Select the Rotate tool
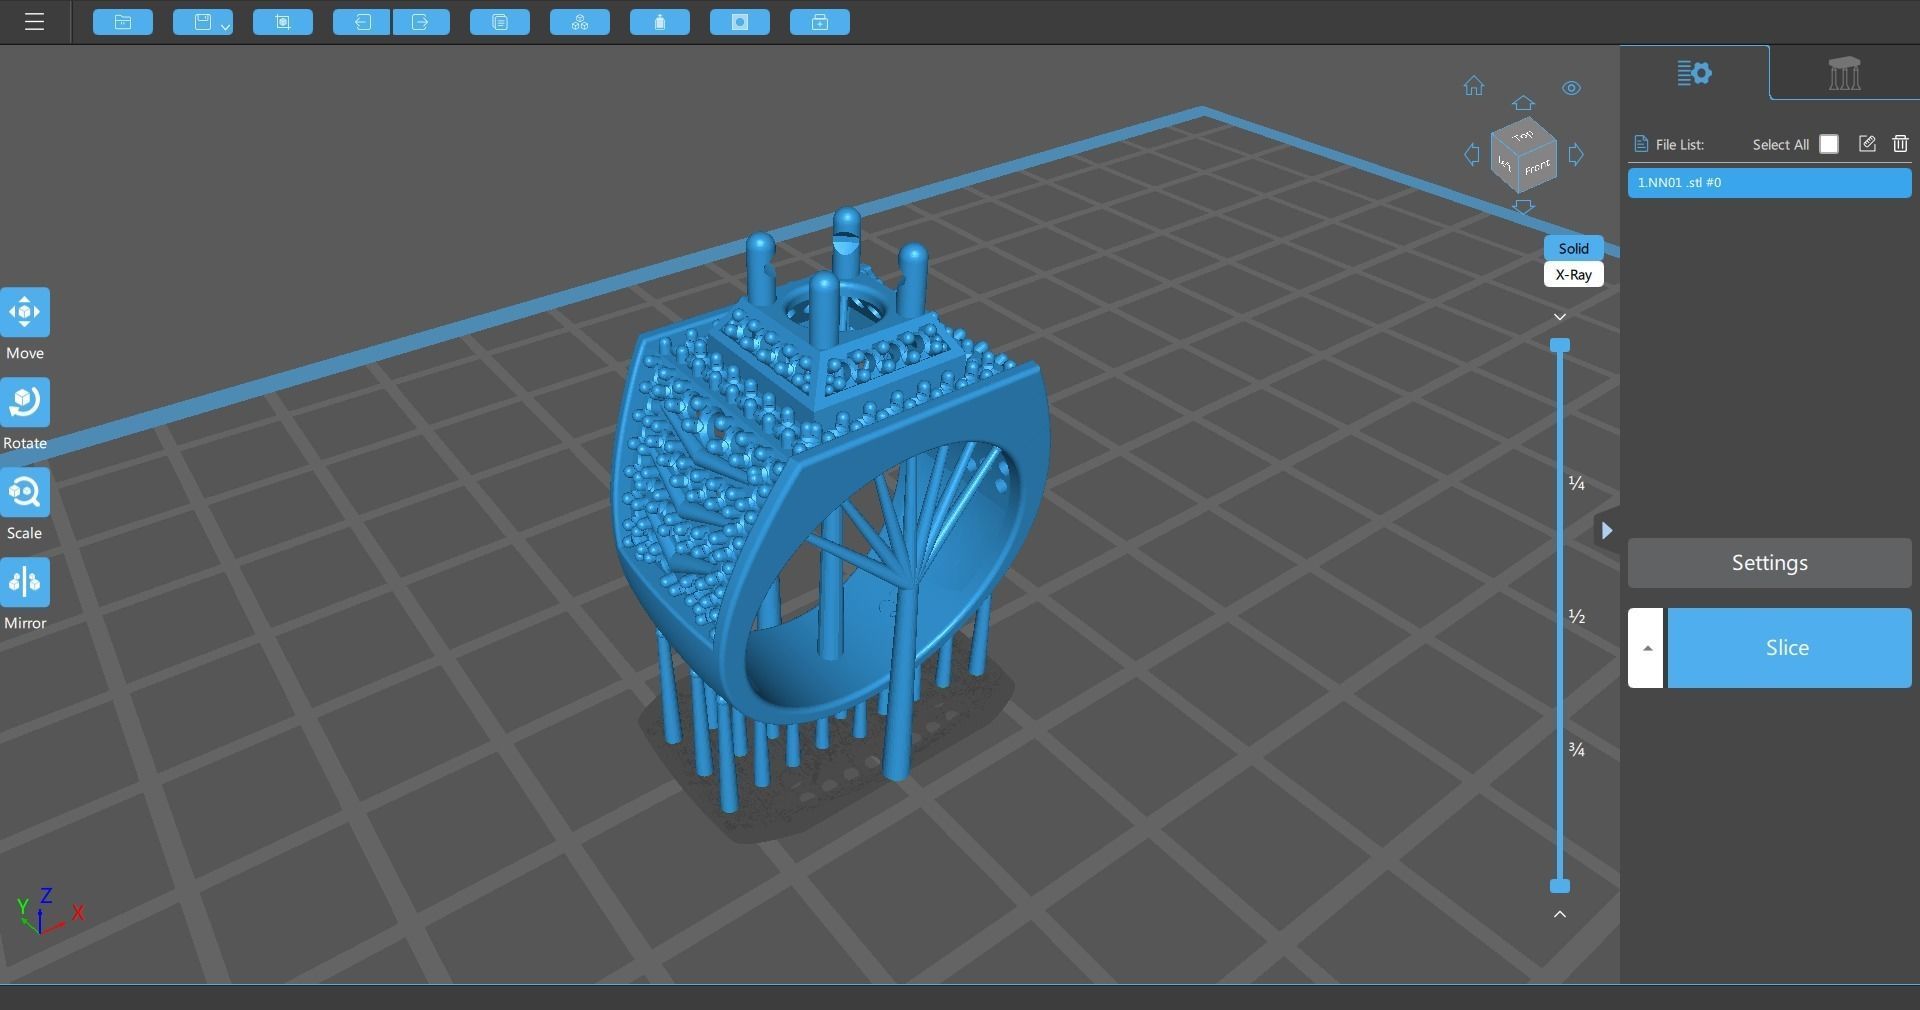 pyautogui.click(x=25, y=403)
